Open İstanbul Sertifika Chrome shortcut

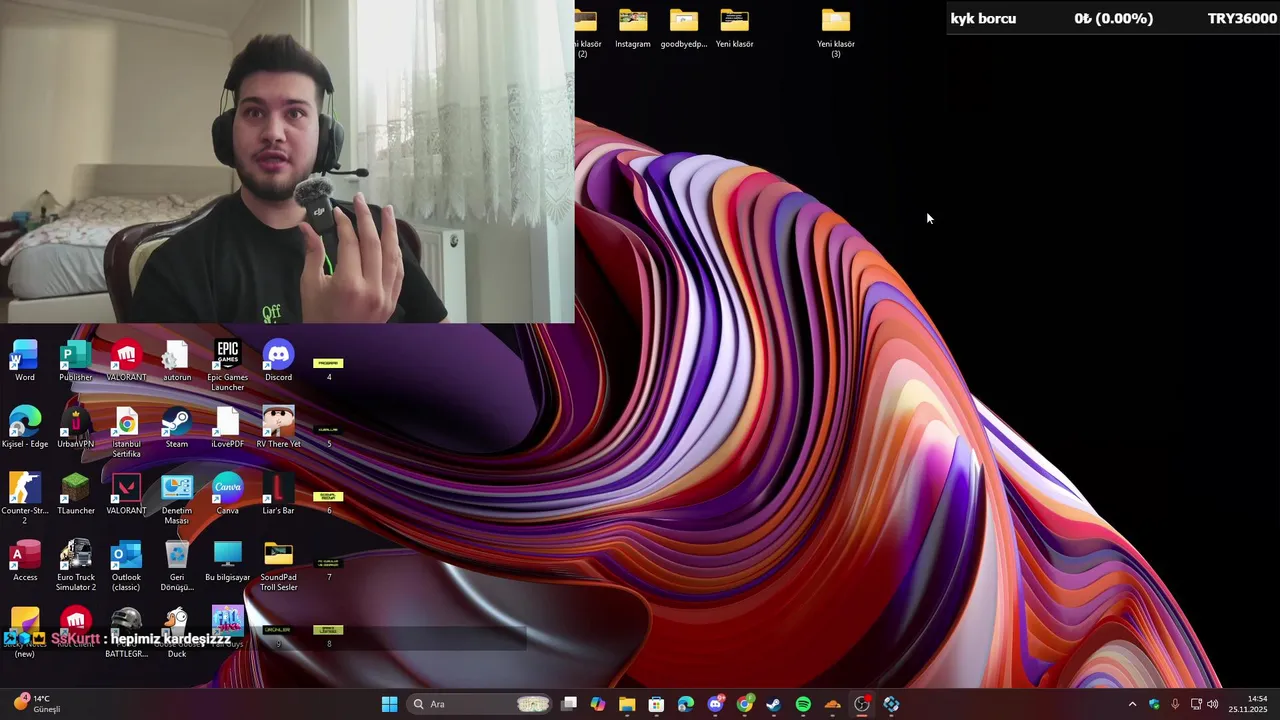(126, 433)
